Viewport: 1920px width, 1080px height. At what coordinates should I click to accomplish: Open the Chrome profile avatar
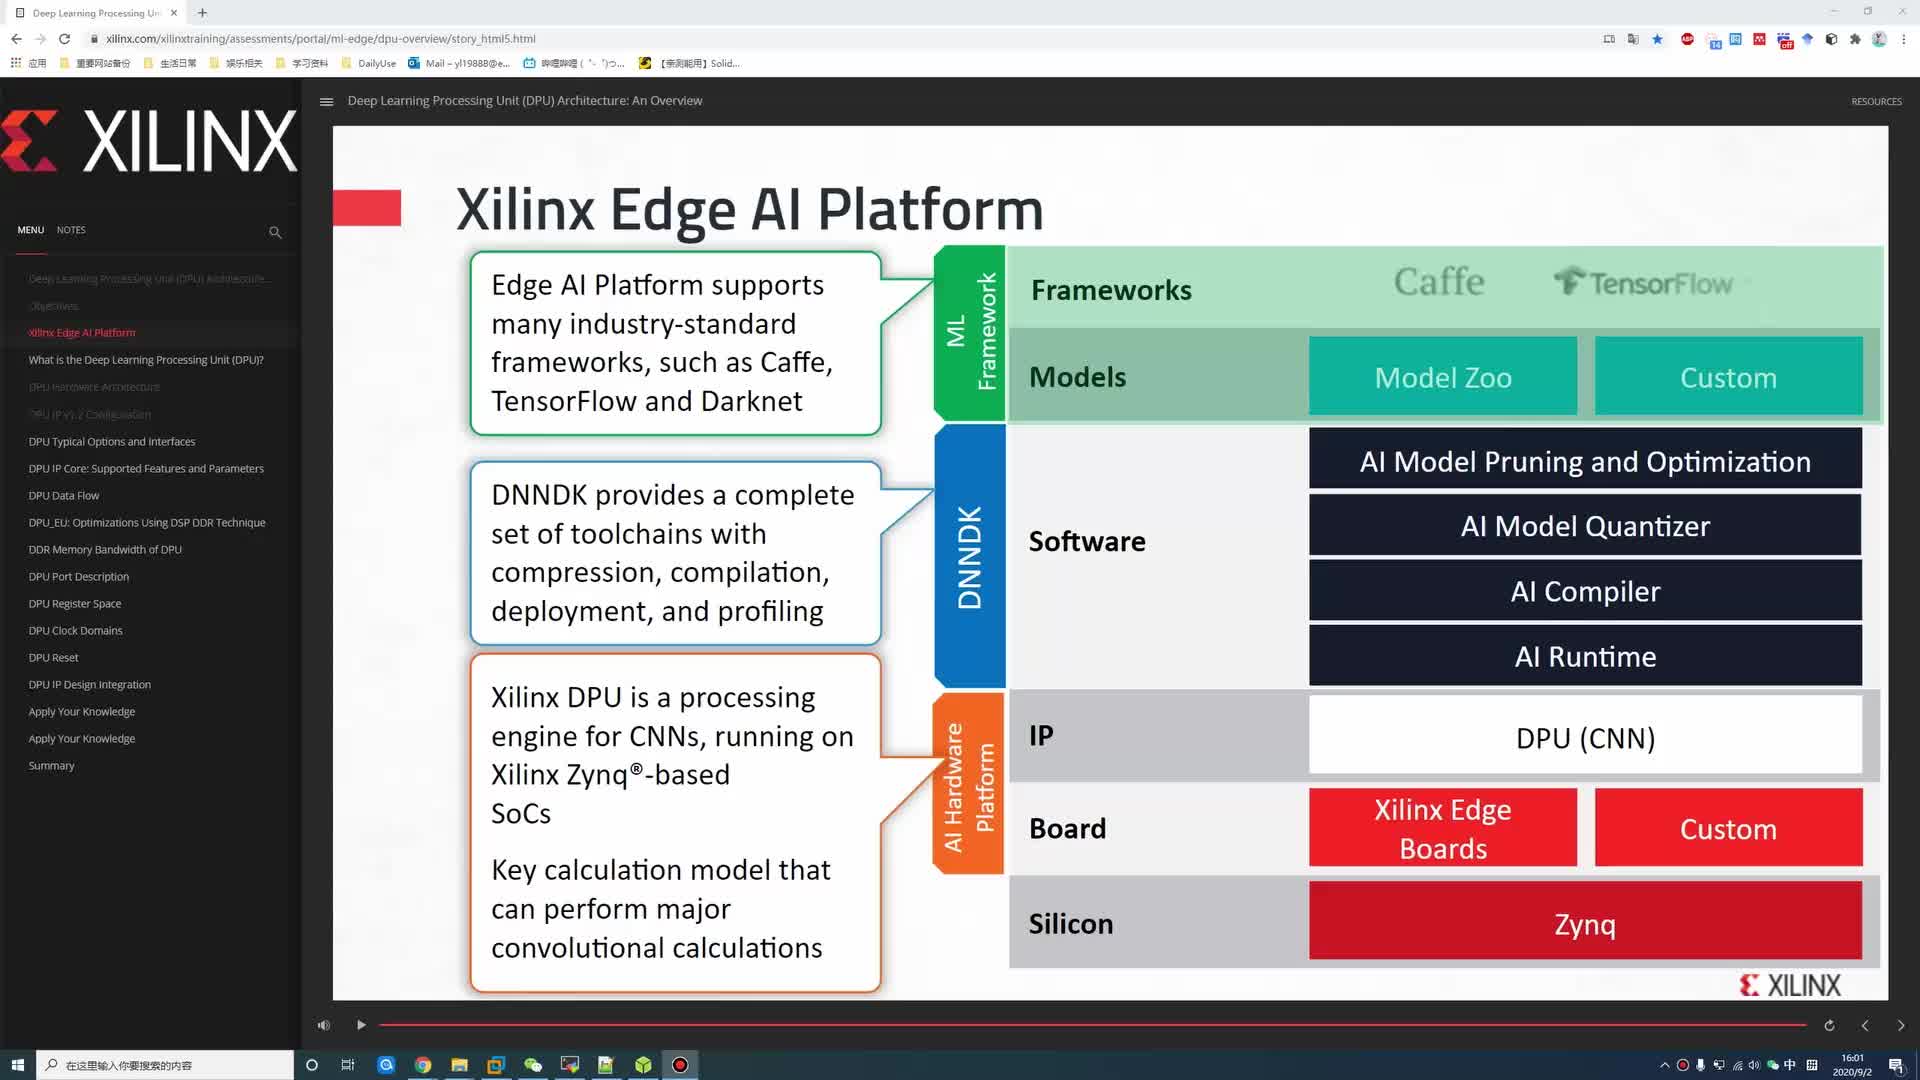click(1879, 39)
